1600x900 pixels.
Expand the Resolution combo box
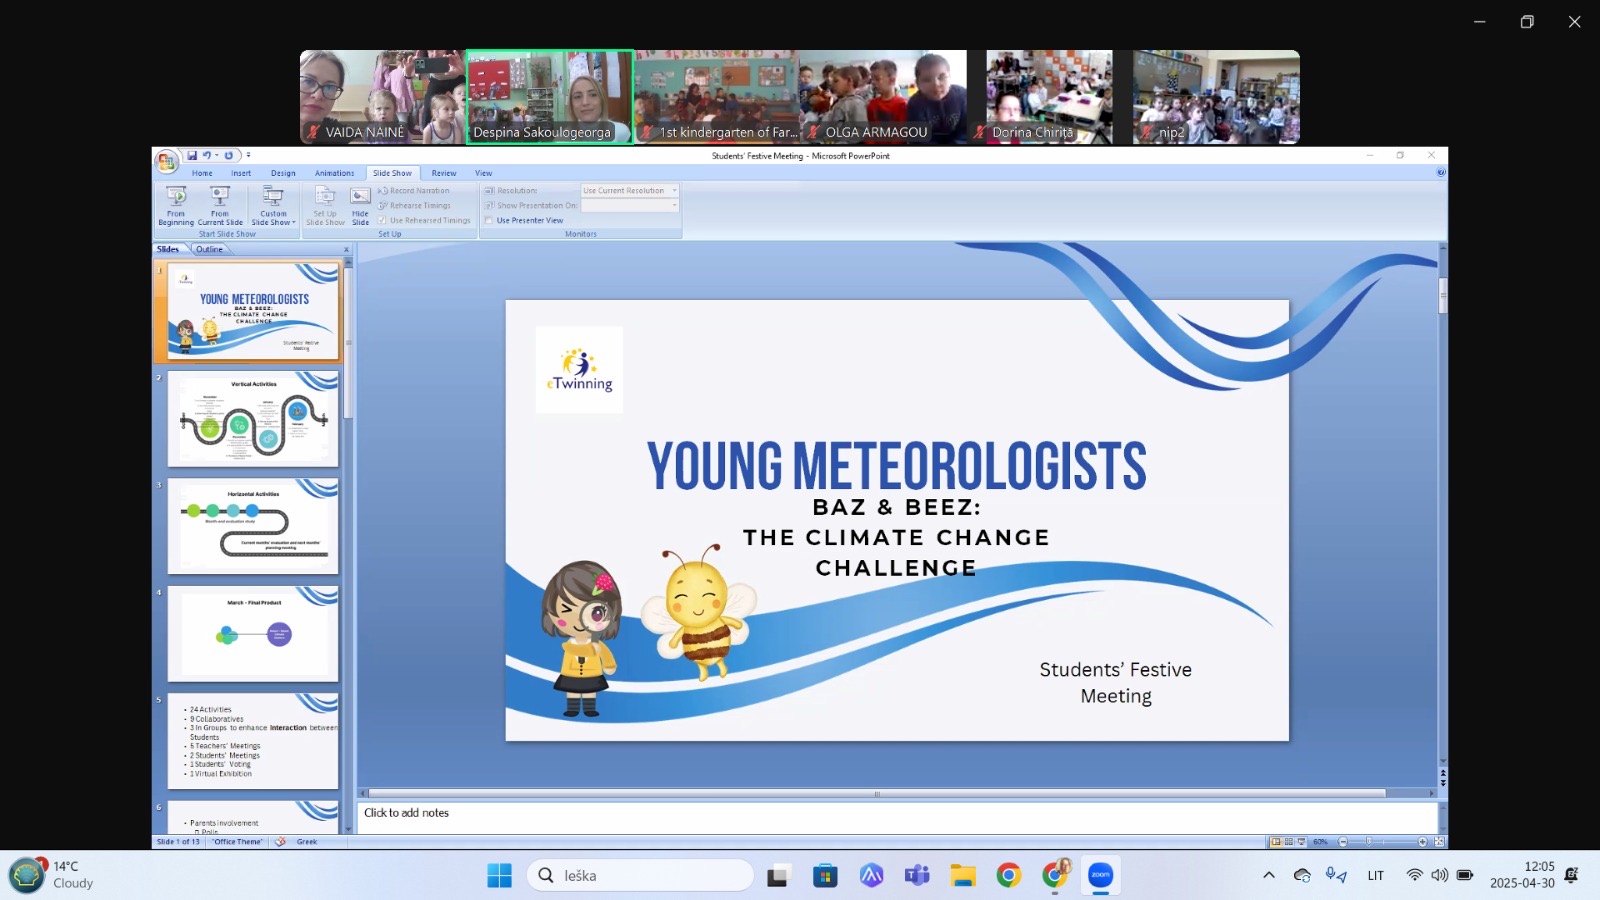675,191
